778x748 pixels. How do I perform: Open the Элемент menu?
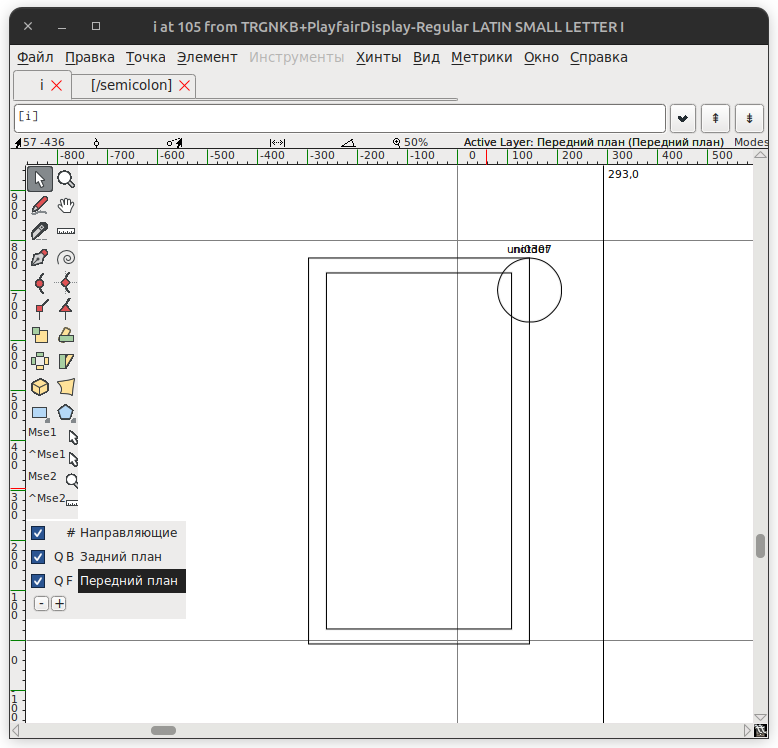point(207,57)
